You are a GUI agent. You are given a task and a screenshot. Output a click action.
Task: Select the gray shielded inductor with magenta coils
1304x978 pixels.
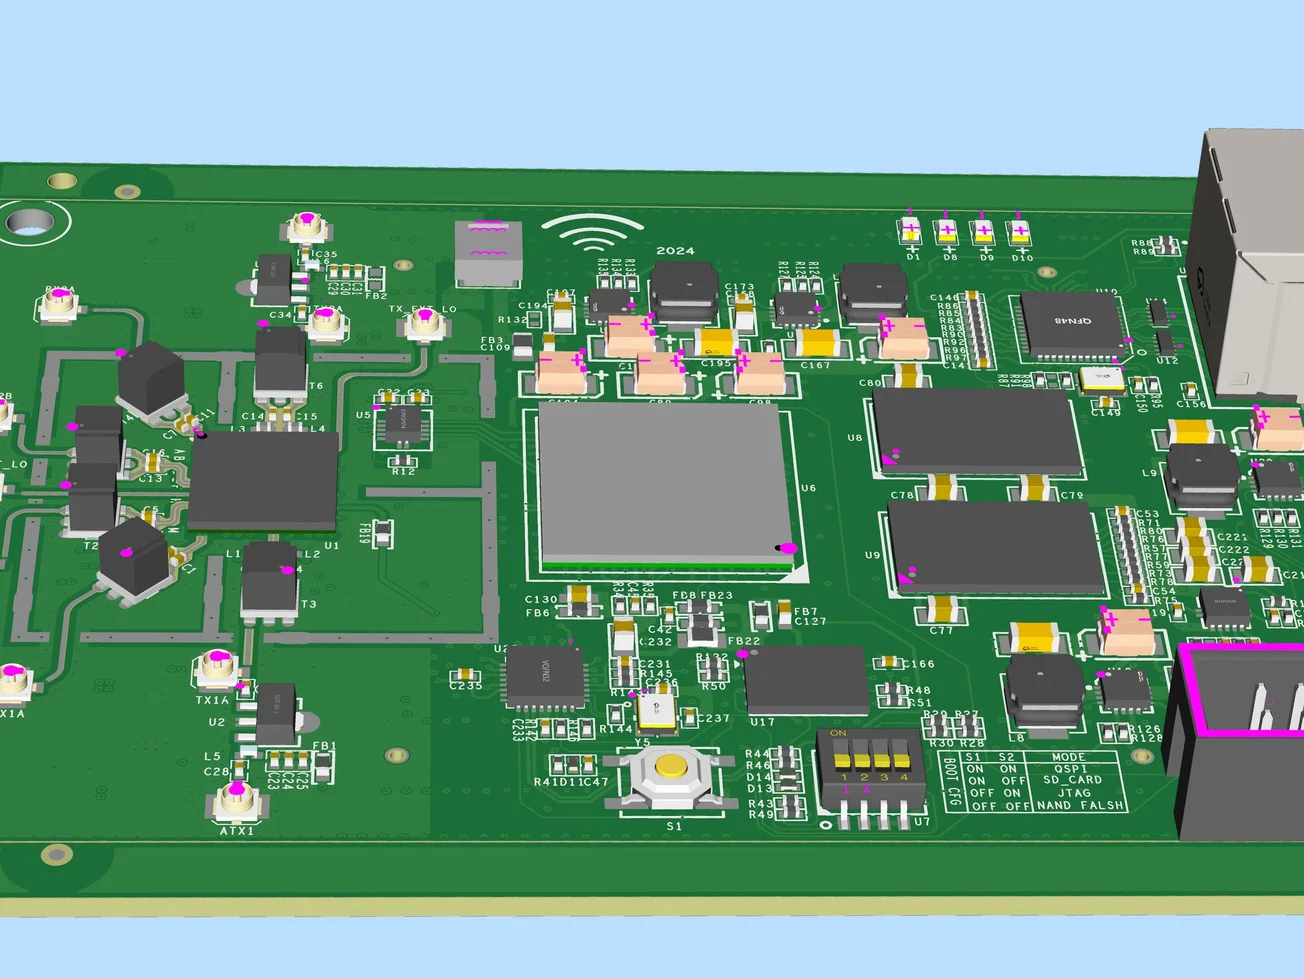(x=488, y=254)
